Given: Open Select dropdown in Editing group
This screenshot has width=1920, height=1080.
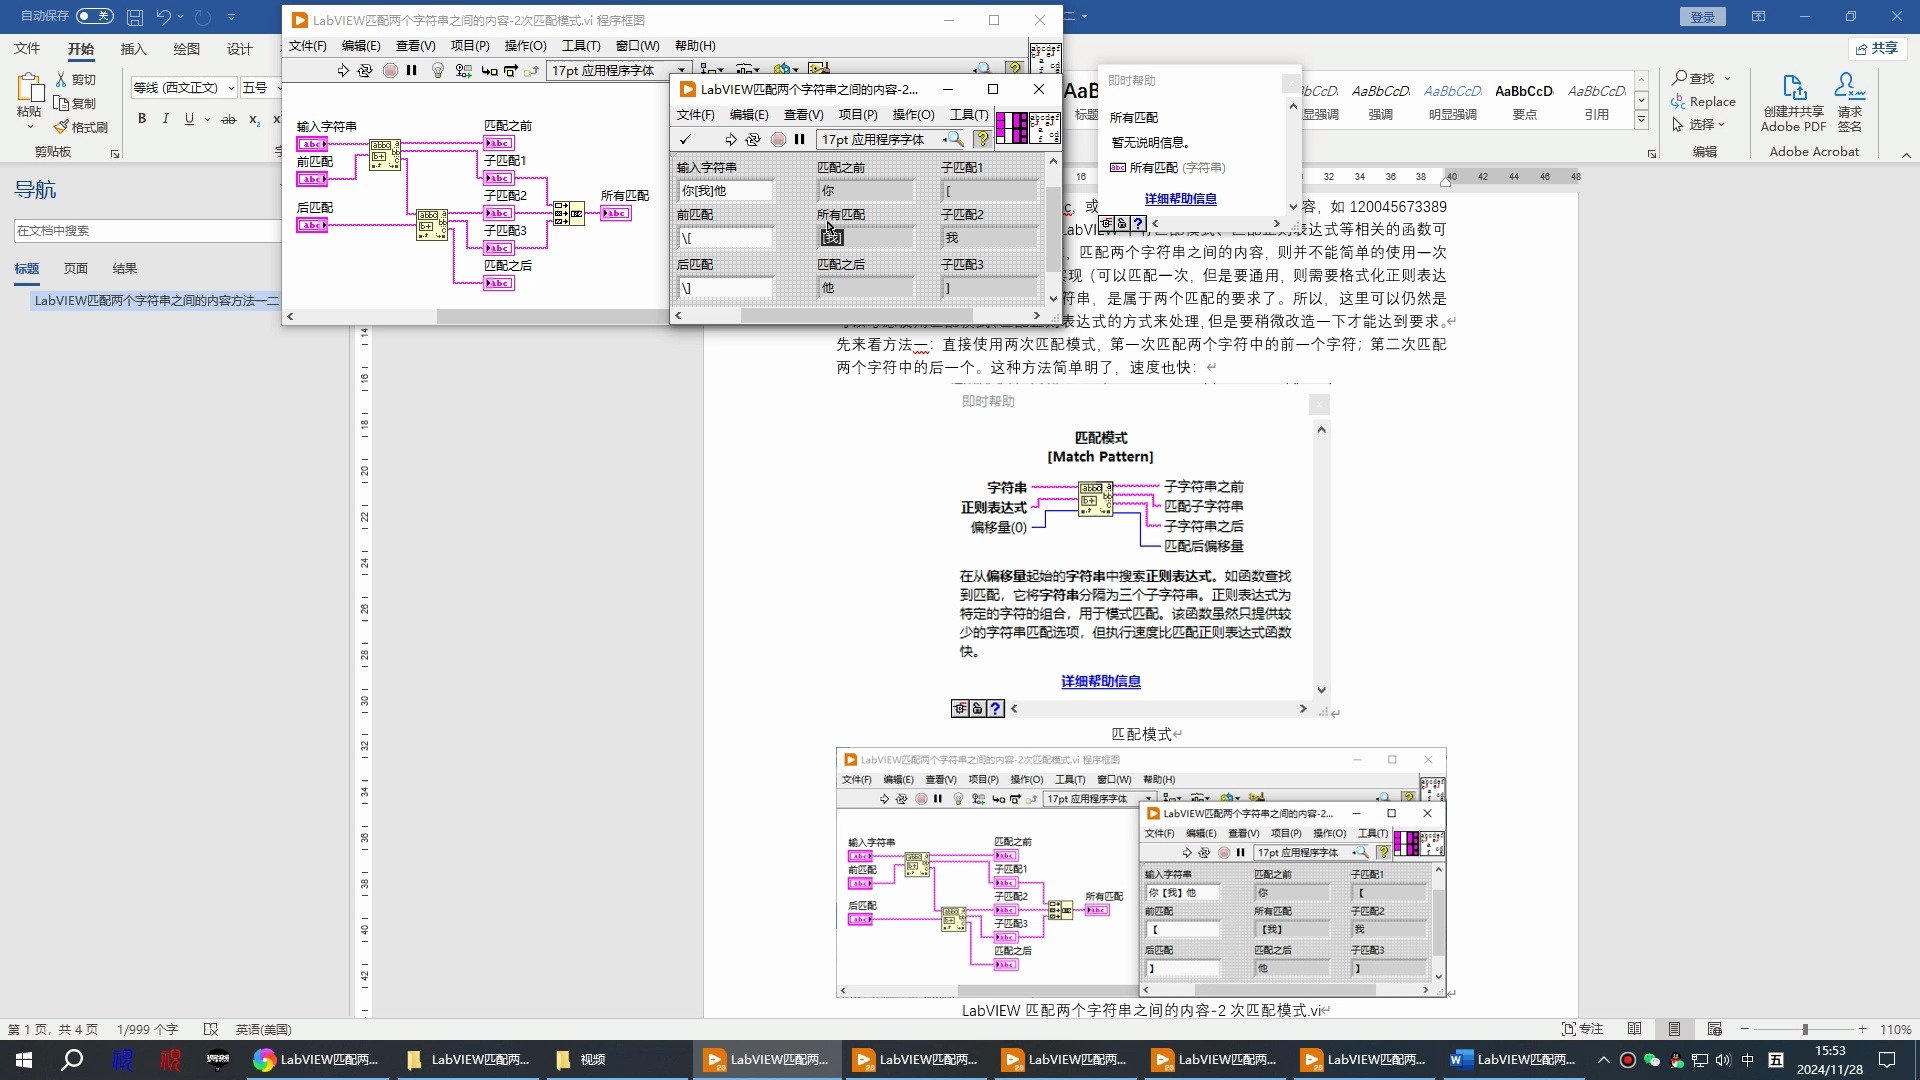Looking at the screenshot, I should tap(1701, 125).
